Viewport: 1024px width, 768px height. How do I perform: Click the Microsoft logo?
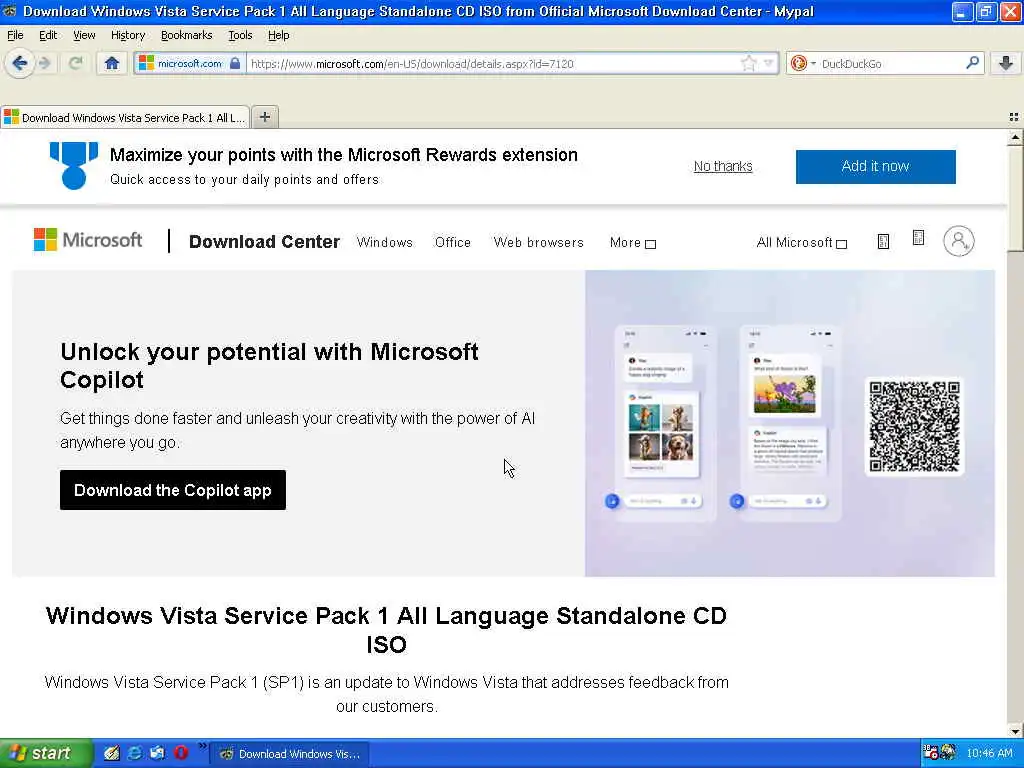click(88, 240)
